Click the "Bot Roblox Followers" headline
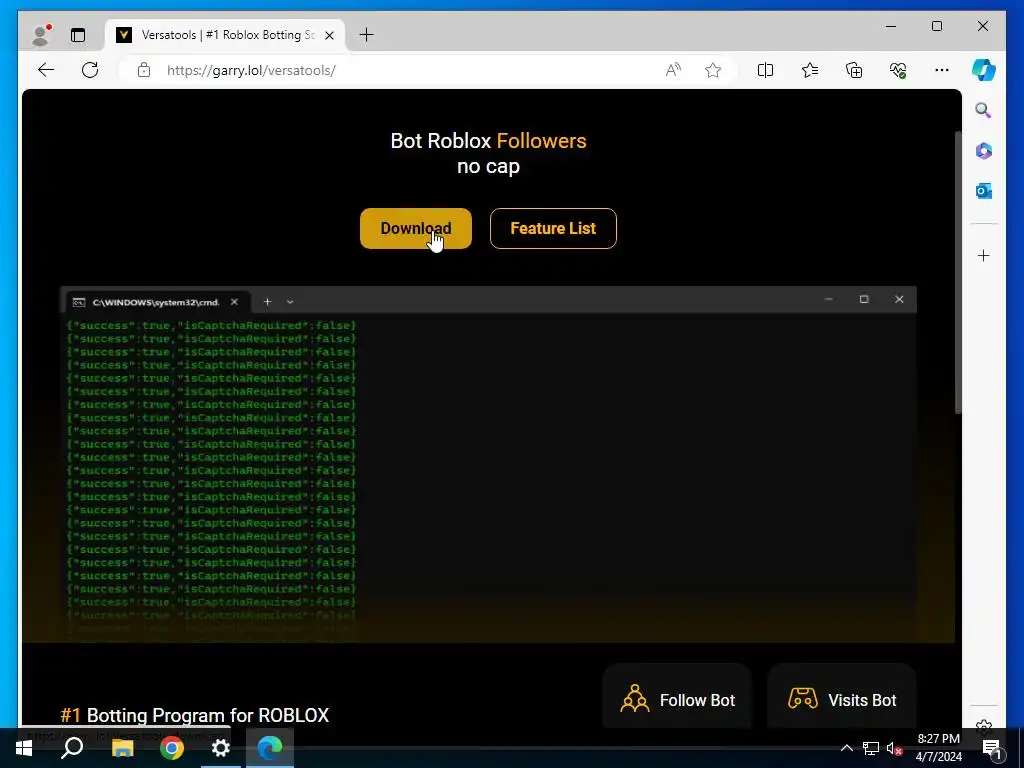Image resolution: width=1024 pixels, height=768 pixels. (488, 140)
